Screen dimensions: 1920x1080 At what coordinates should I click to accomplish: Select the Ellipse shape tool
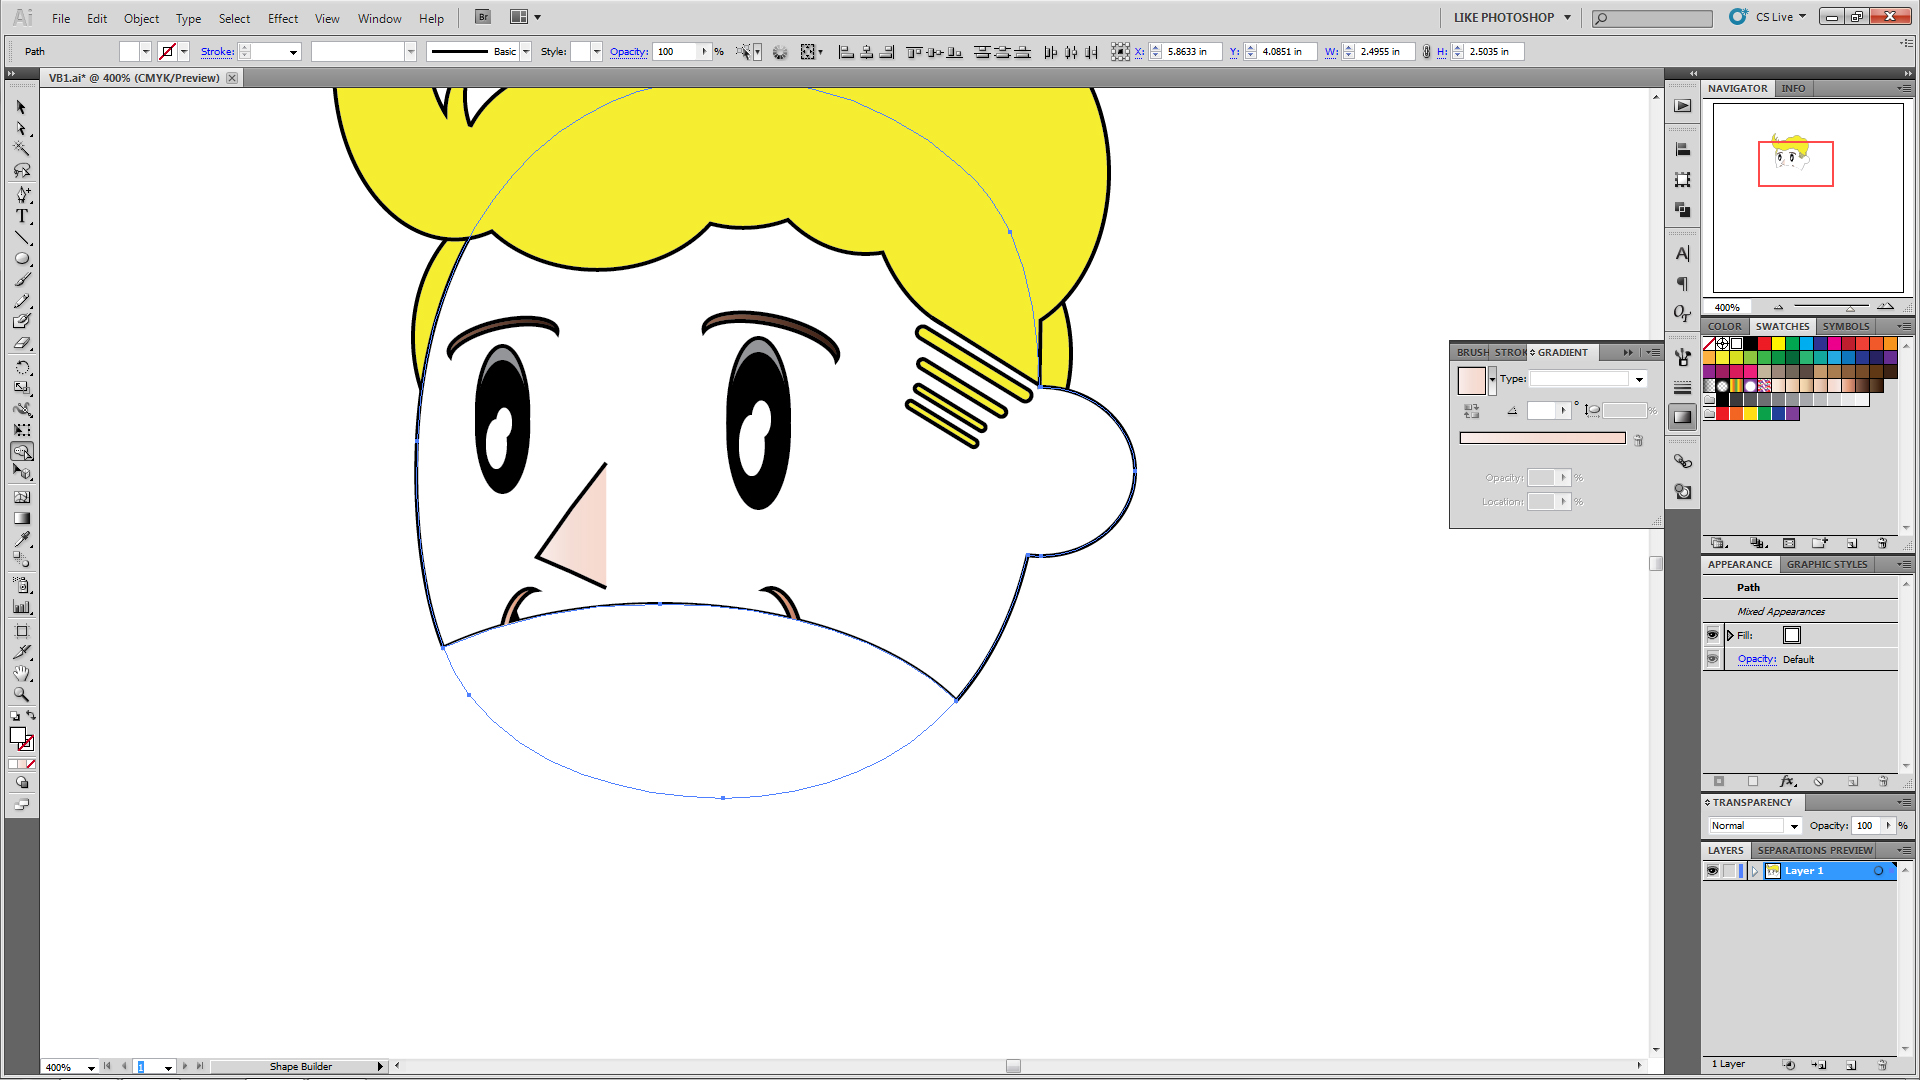click(x=21, y=258)
